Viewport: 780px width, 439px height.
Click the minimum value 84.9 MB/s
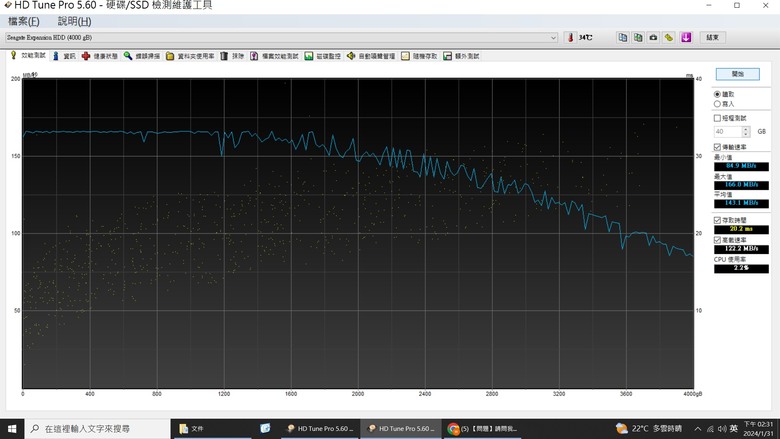(741, 166)
